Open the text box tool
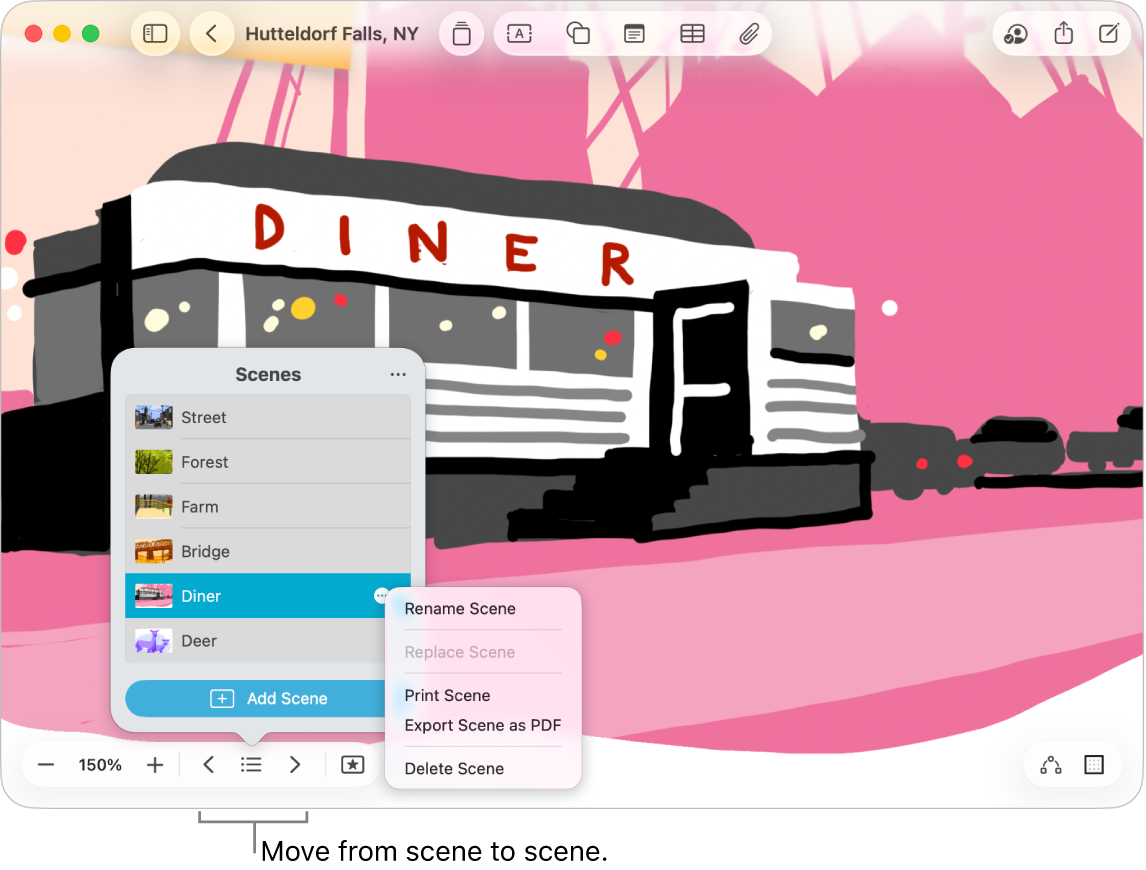This screenshot has height=870, width=1146. point(519,33)
